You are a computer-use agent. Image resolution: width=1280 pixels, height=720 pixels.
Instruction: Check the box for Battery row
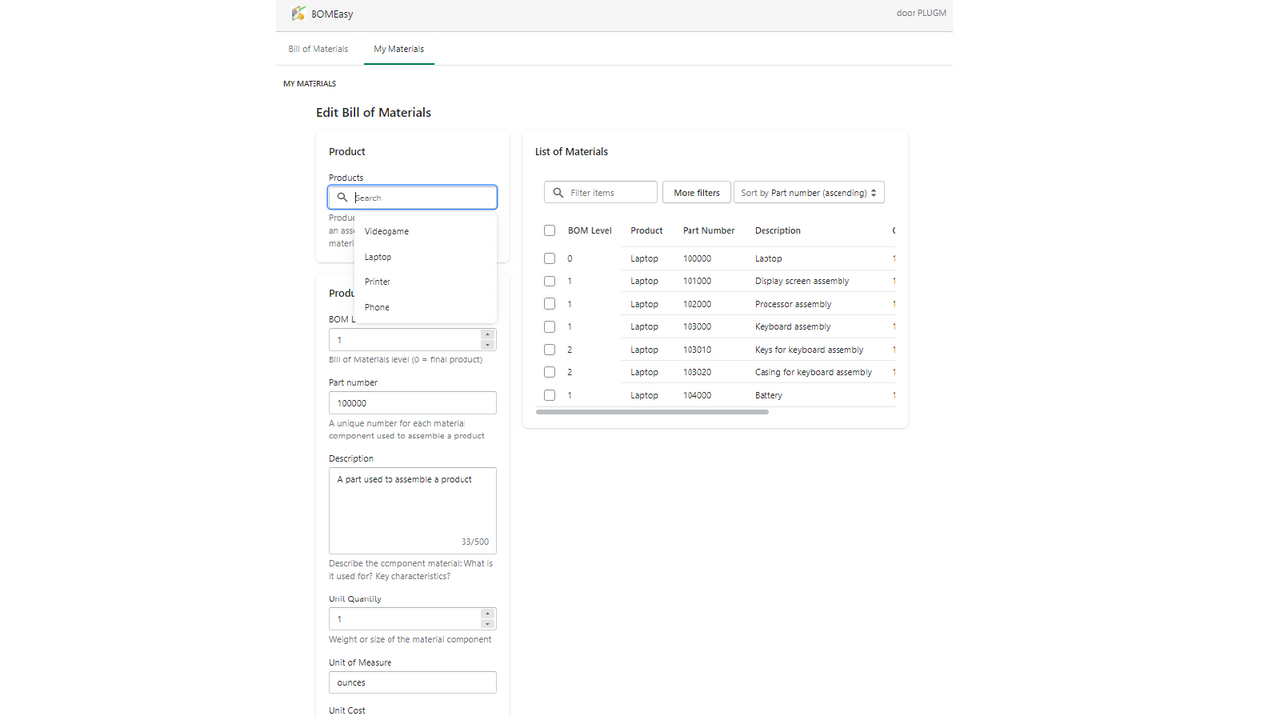coord(549,395)
